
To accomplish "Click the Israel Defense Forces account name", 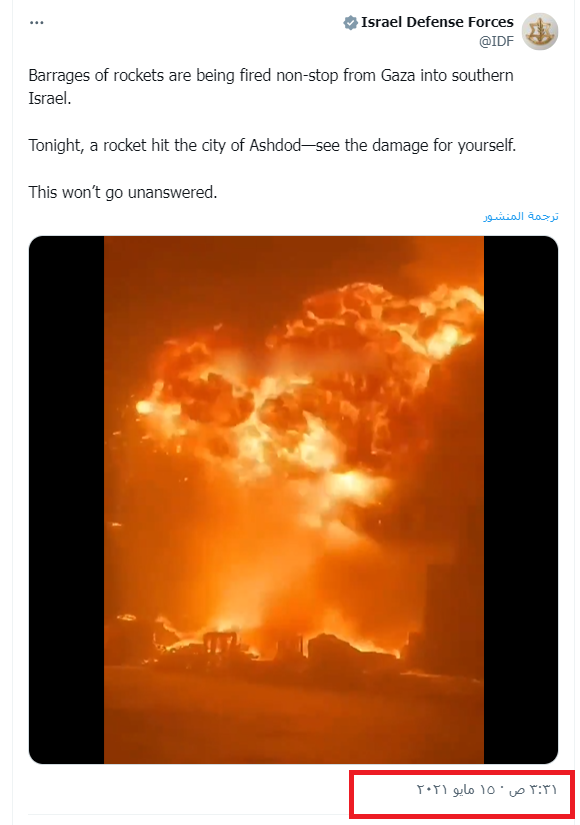I will tap(437, 22).
